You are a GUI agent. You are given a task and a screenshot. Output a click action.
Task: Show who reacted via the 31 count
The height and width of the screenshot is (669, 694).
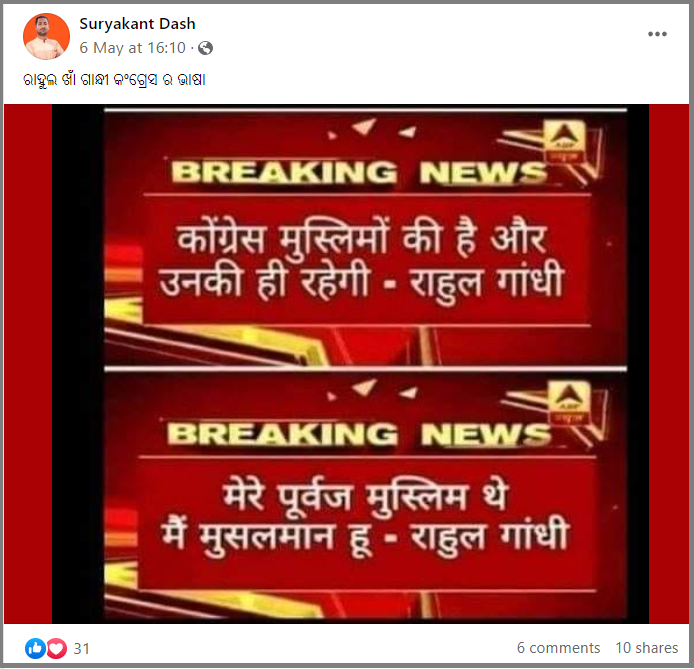(x=81, y=649)
